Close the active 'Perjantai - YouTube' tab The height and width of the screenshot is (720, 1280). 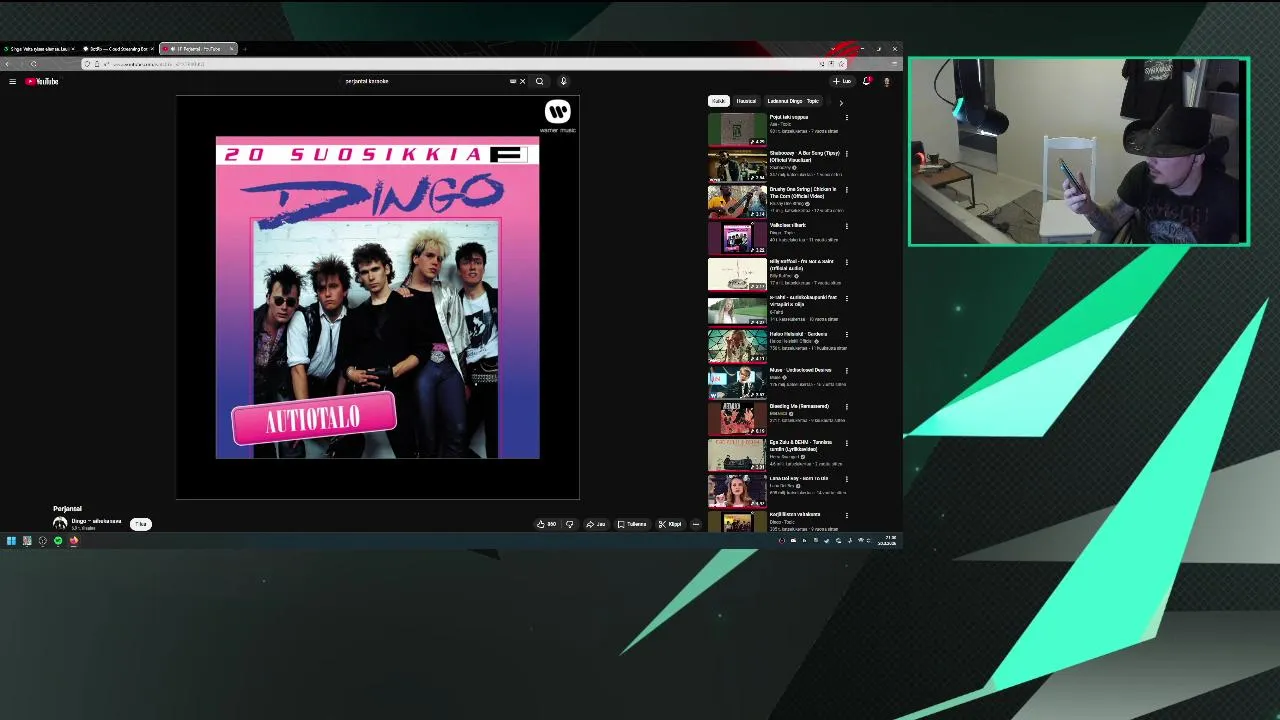coord(231,49)
